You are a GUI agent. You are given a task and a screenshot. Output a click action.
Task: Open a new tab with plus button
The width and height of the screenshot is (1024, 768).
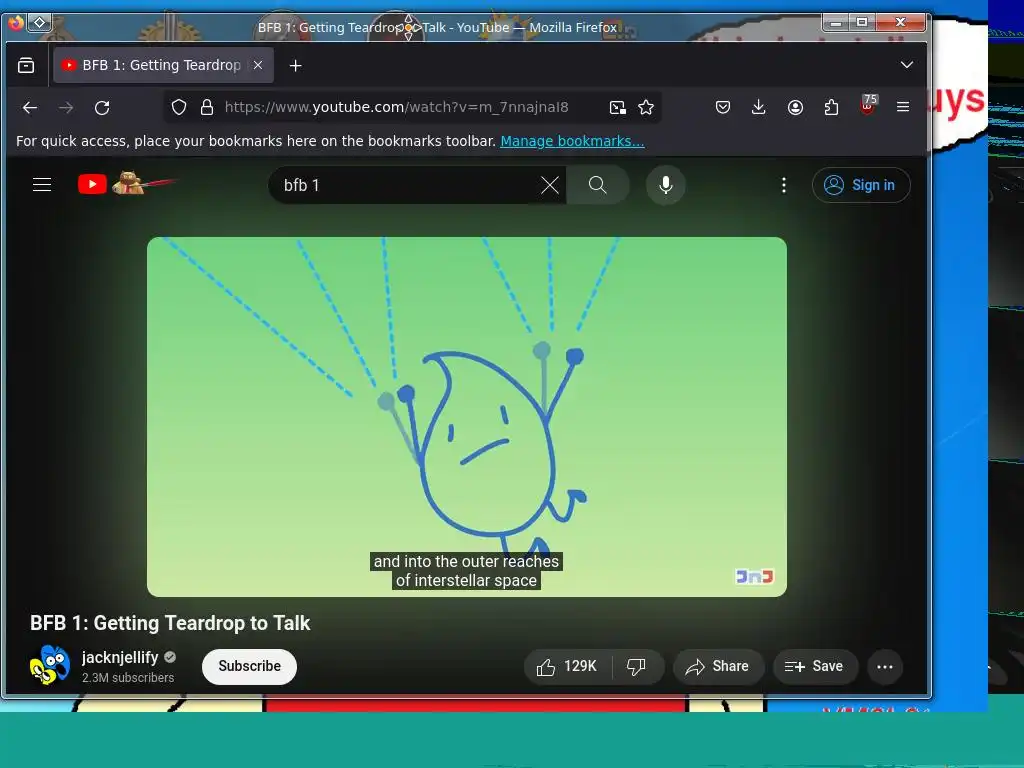295,65
